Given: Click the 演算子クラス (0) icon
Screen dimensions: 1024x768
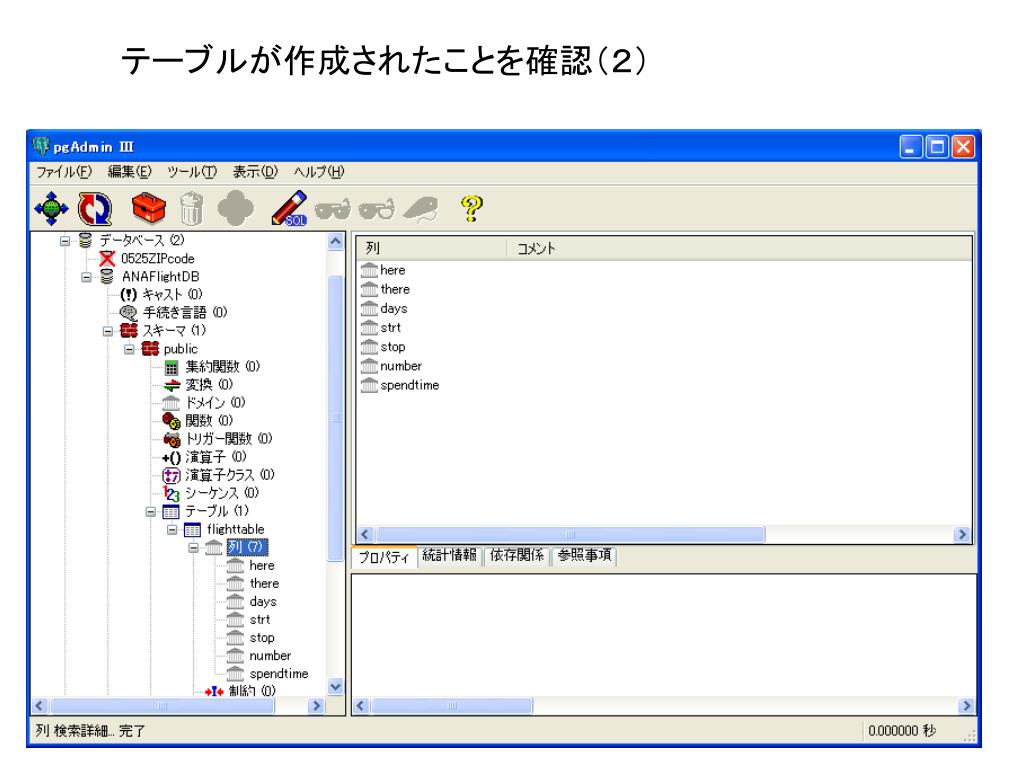Looking at the screenshot, I should [x=171, y=475].
